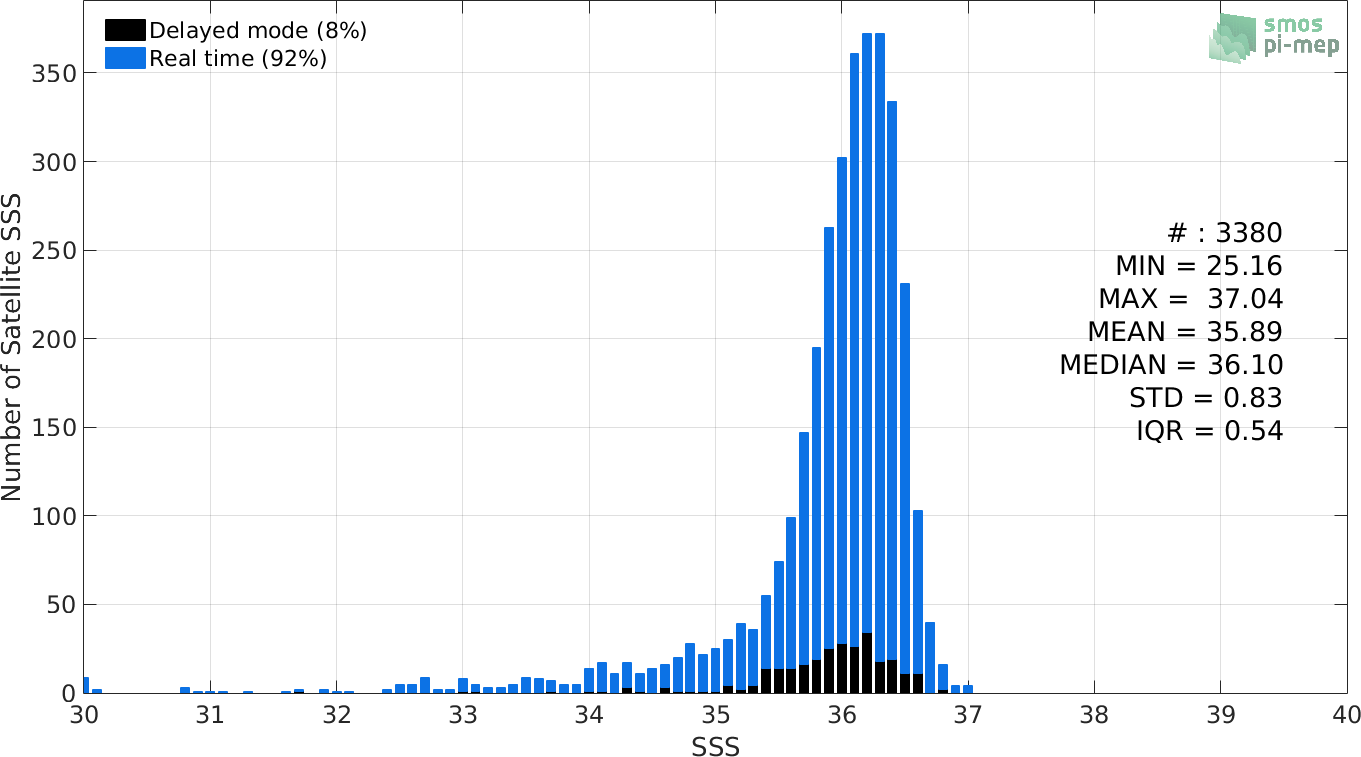Click the x-axis tick label 38
This screenshot has height=757, width=1361.
(x=1095, y=716)
